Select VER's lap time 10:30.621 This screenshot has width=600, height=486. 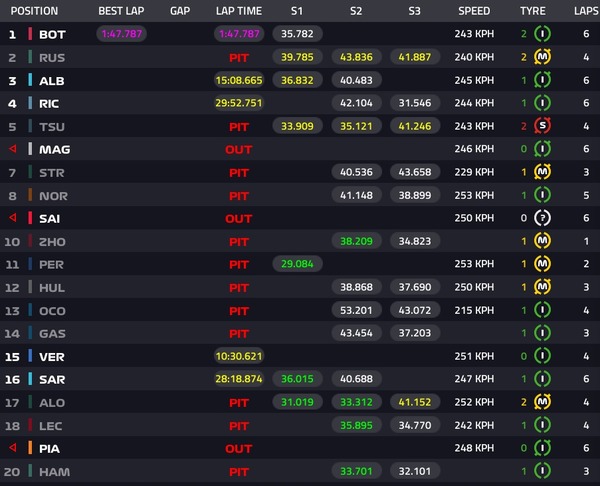[x=239, y=356]
